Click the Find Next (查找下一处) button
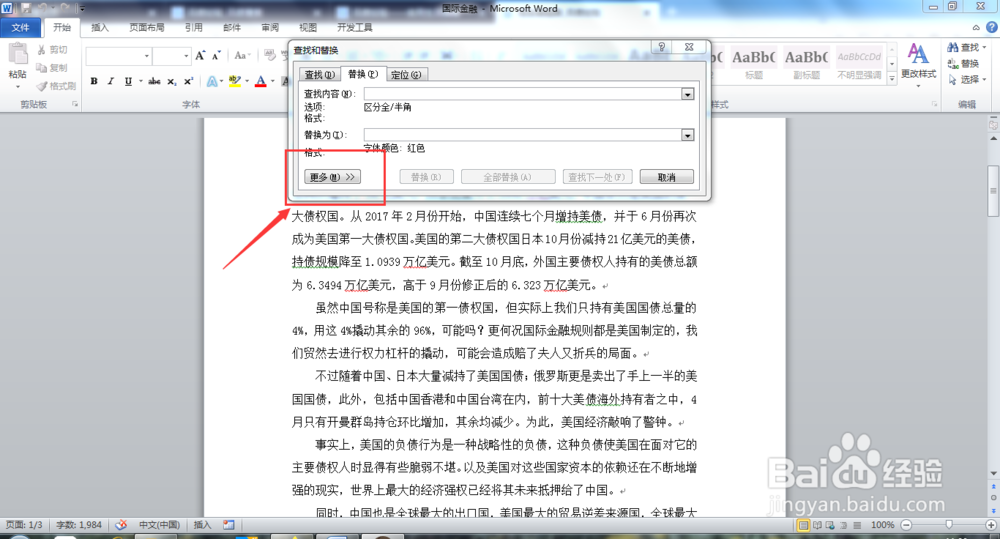 [x=598, y=177]
